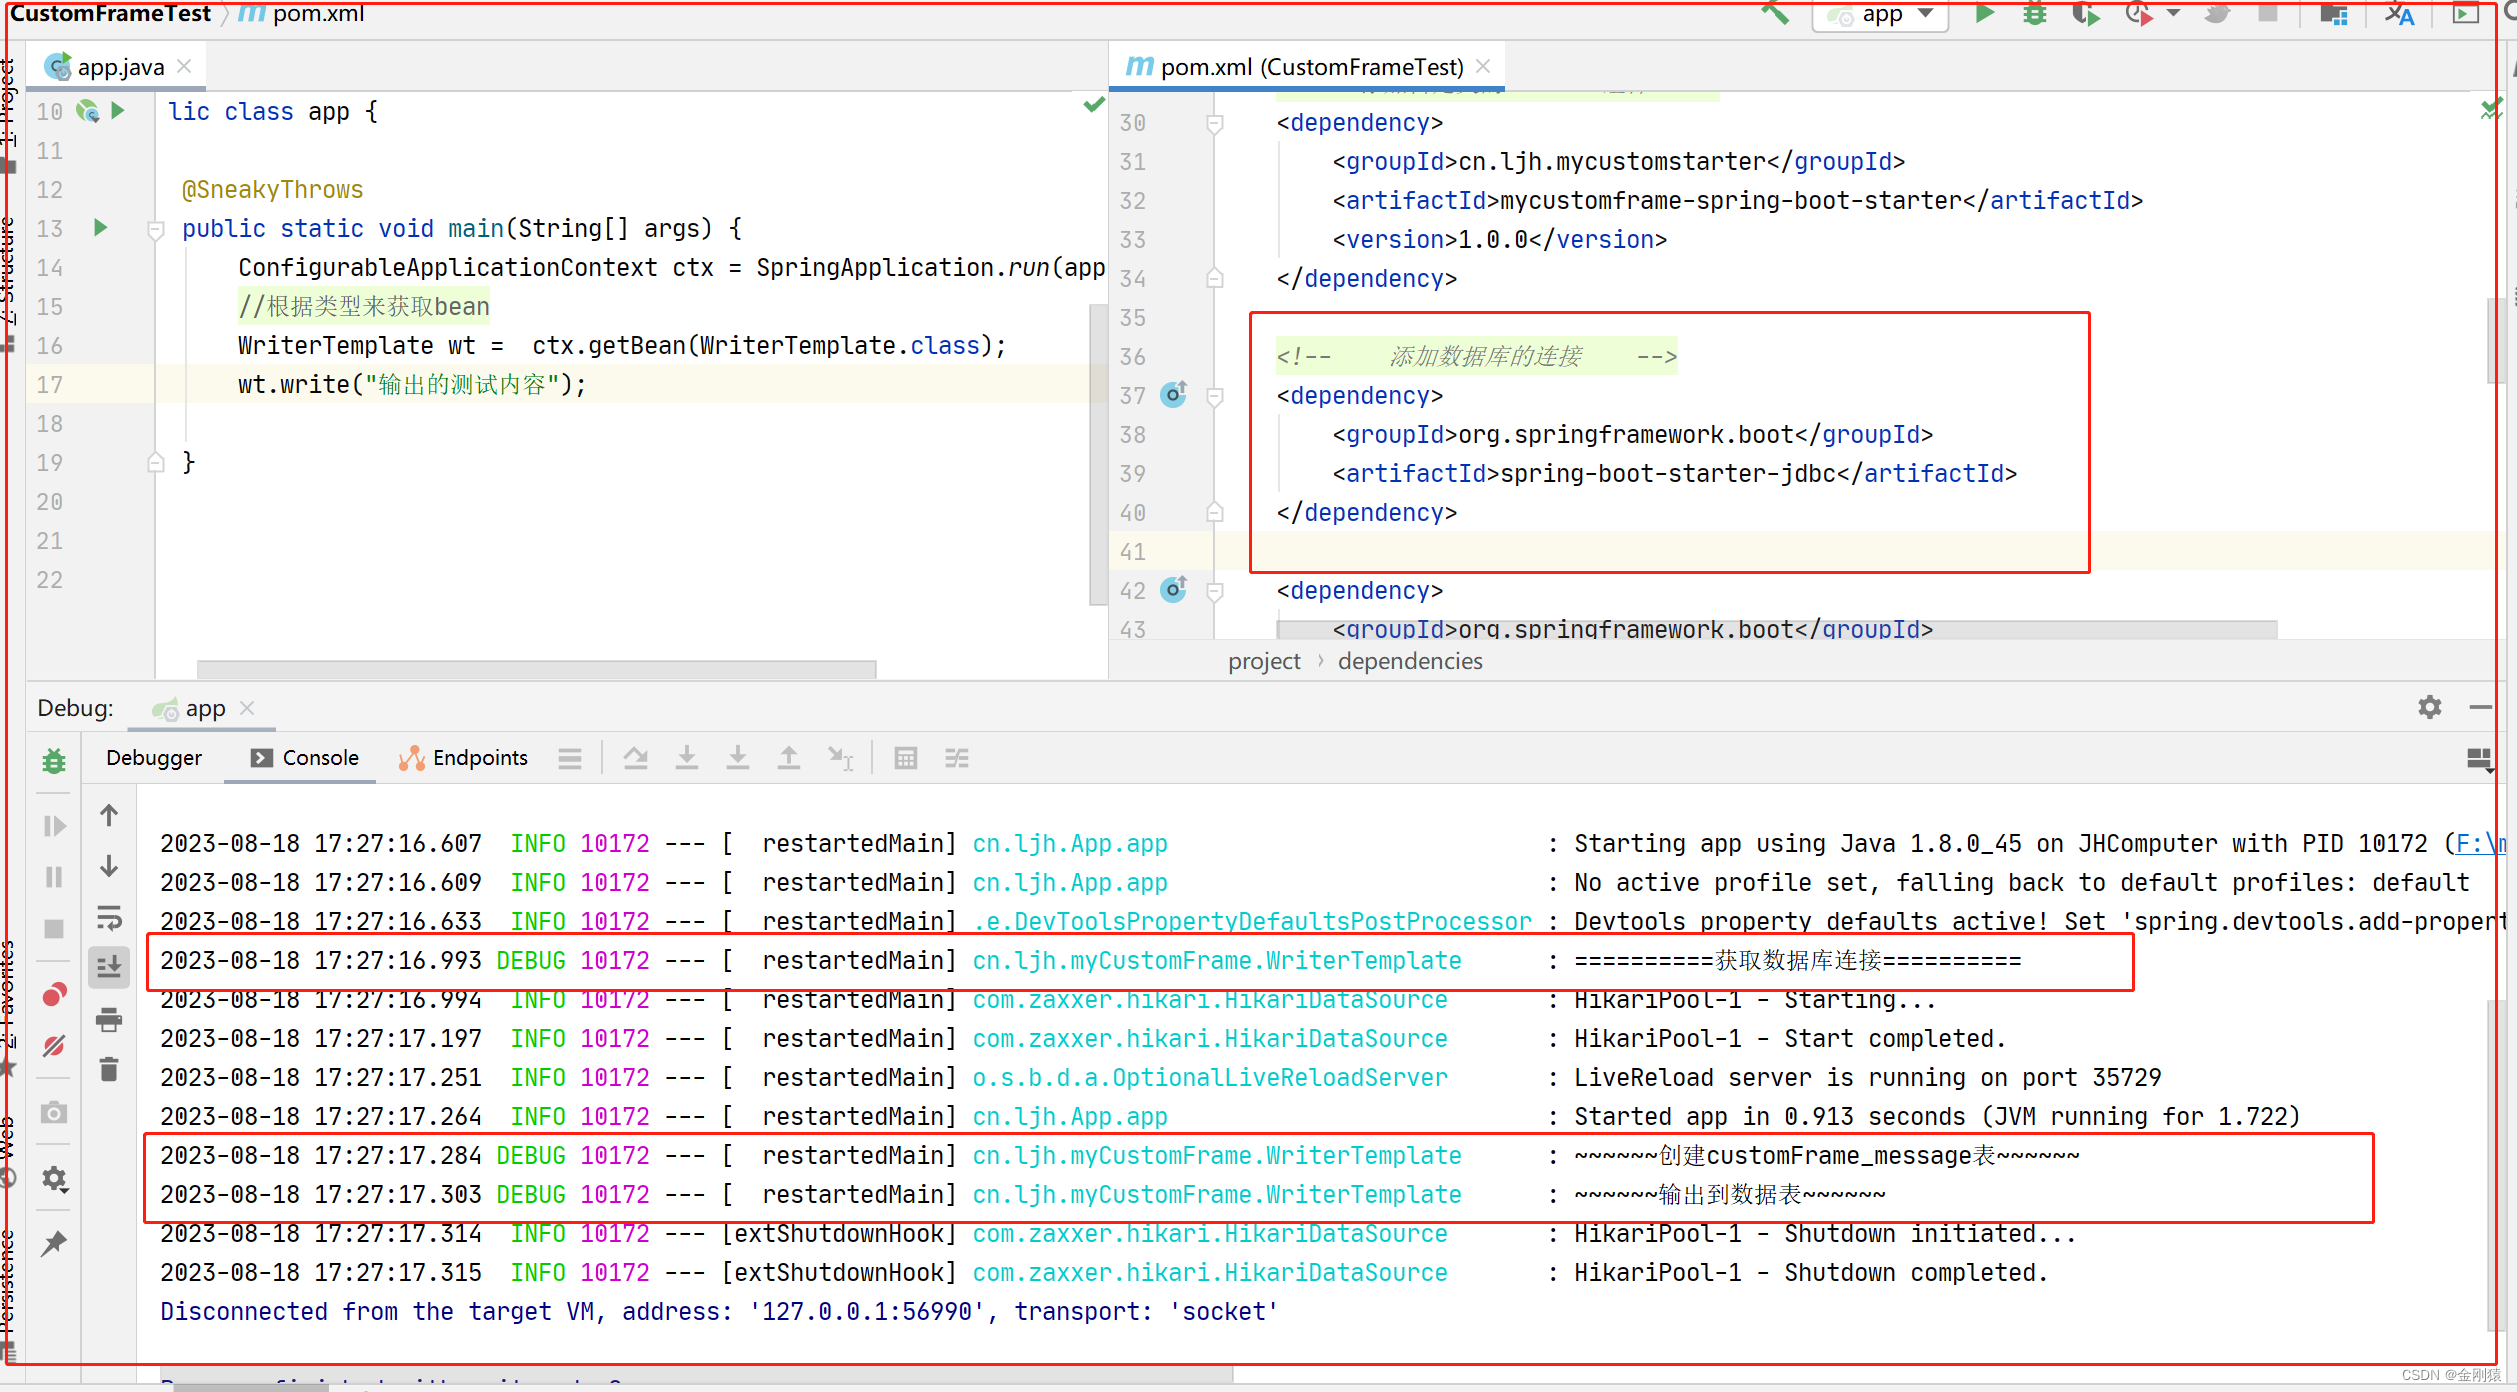This screenshot has width=2517, height=1392.
Task: Select the Step Over icon in debugger
Action: point(632,759)
